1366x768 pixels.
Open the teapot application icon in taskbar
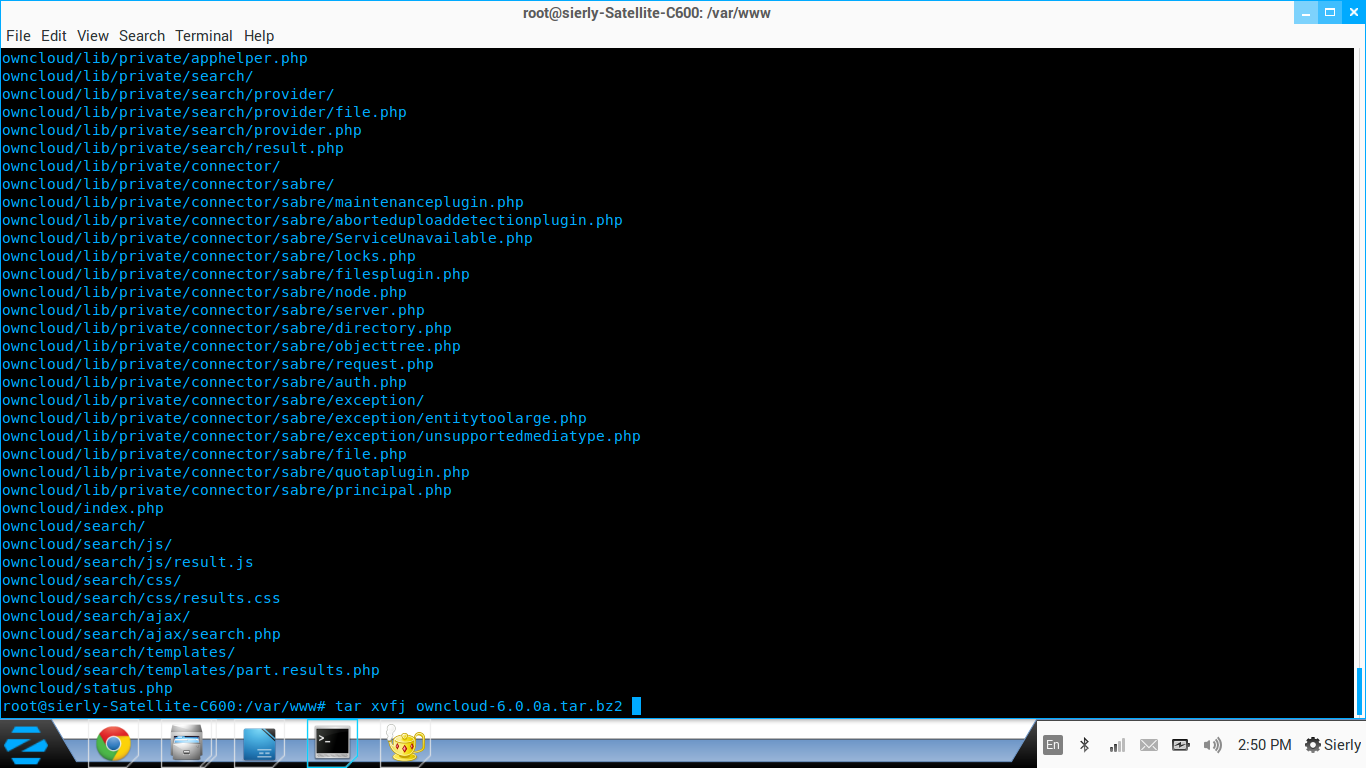[407, 745]
